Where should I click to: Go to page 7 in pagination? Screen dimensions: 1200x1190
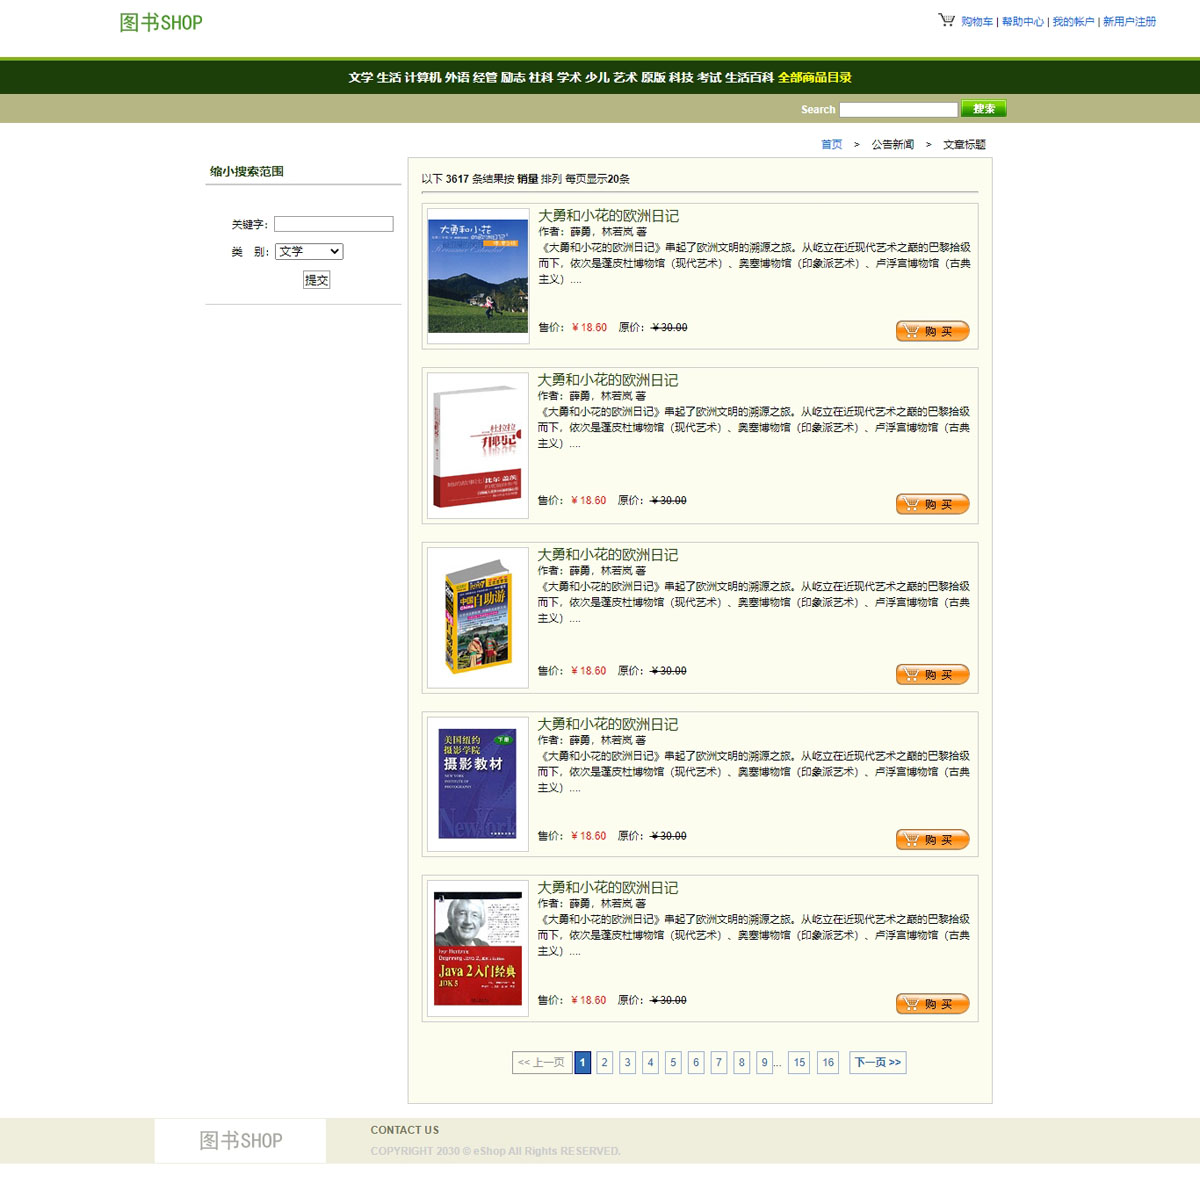[x=718, y=1063]
